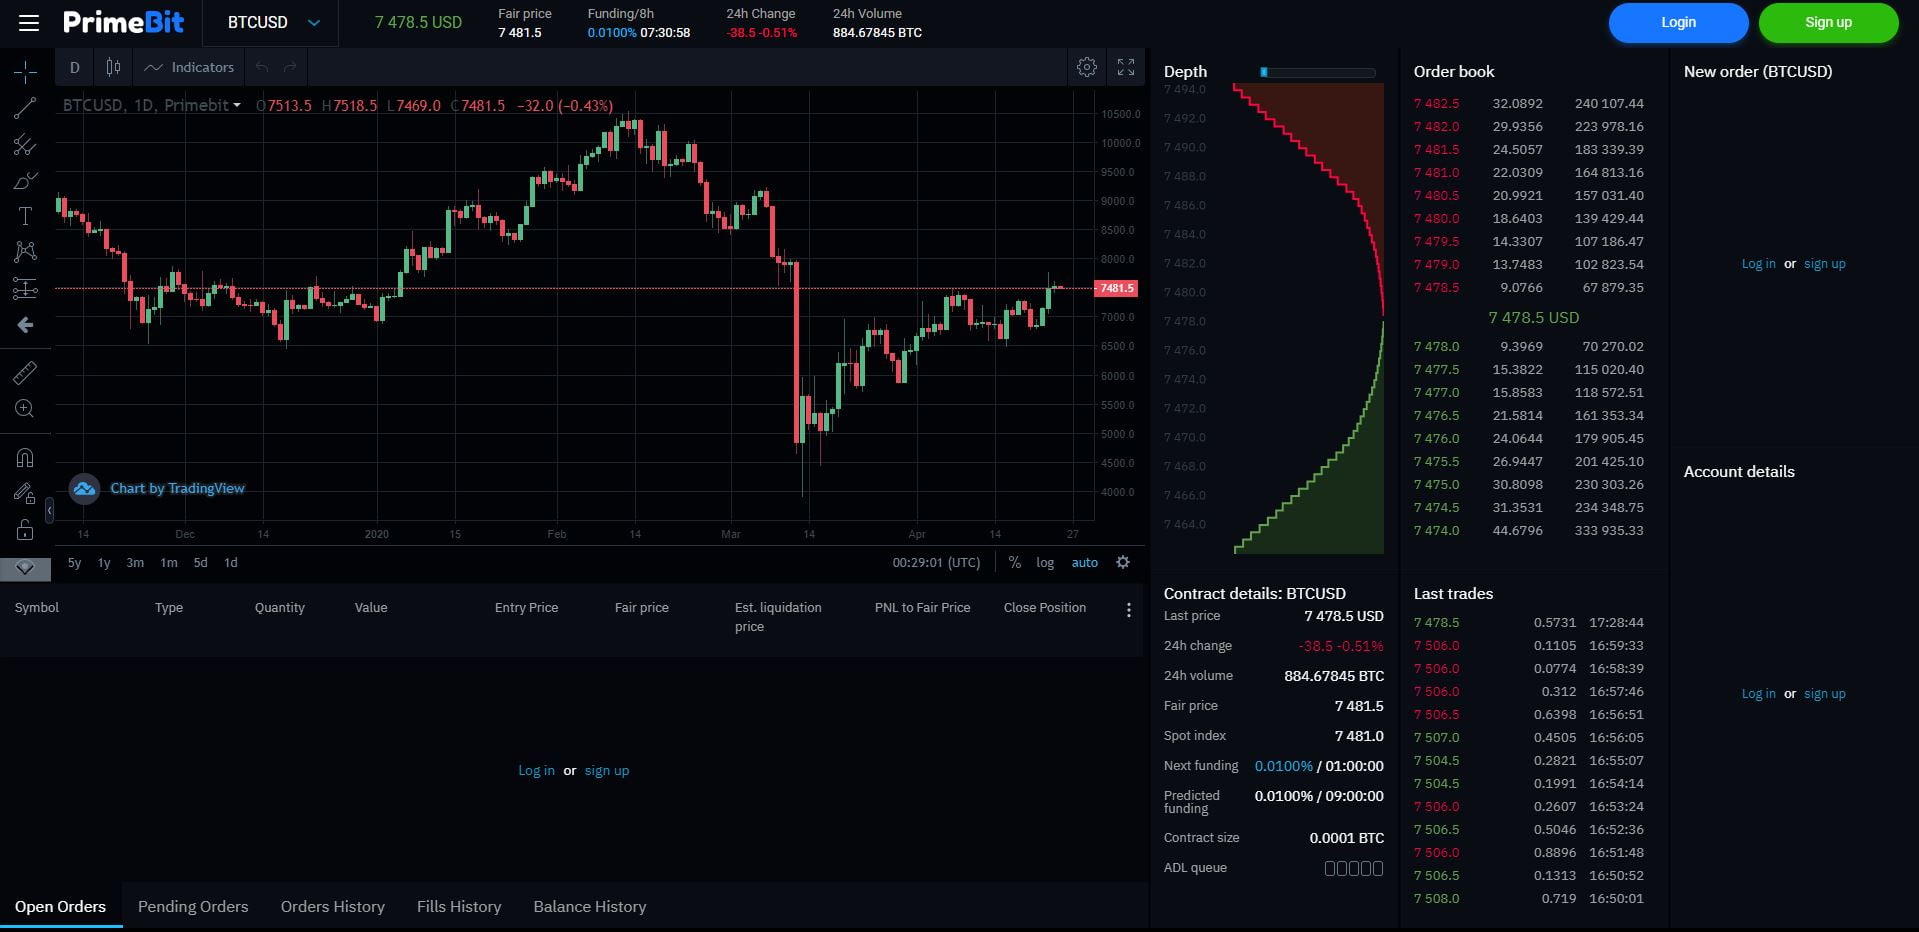Click the green Sign up button
The image size is (1919, 932).
(x=1828, y=23)
